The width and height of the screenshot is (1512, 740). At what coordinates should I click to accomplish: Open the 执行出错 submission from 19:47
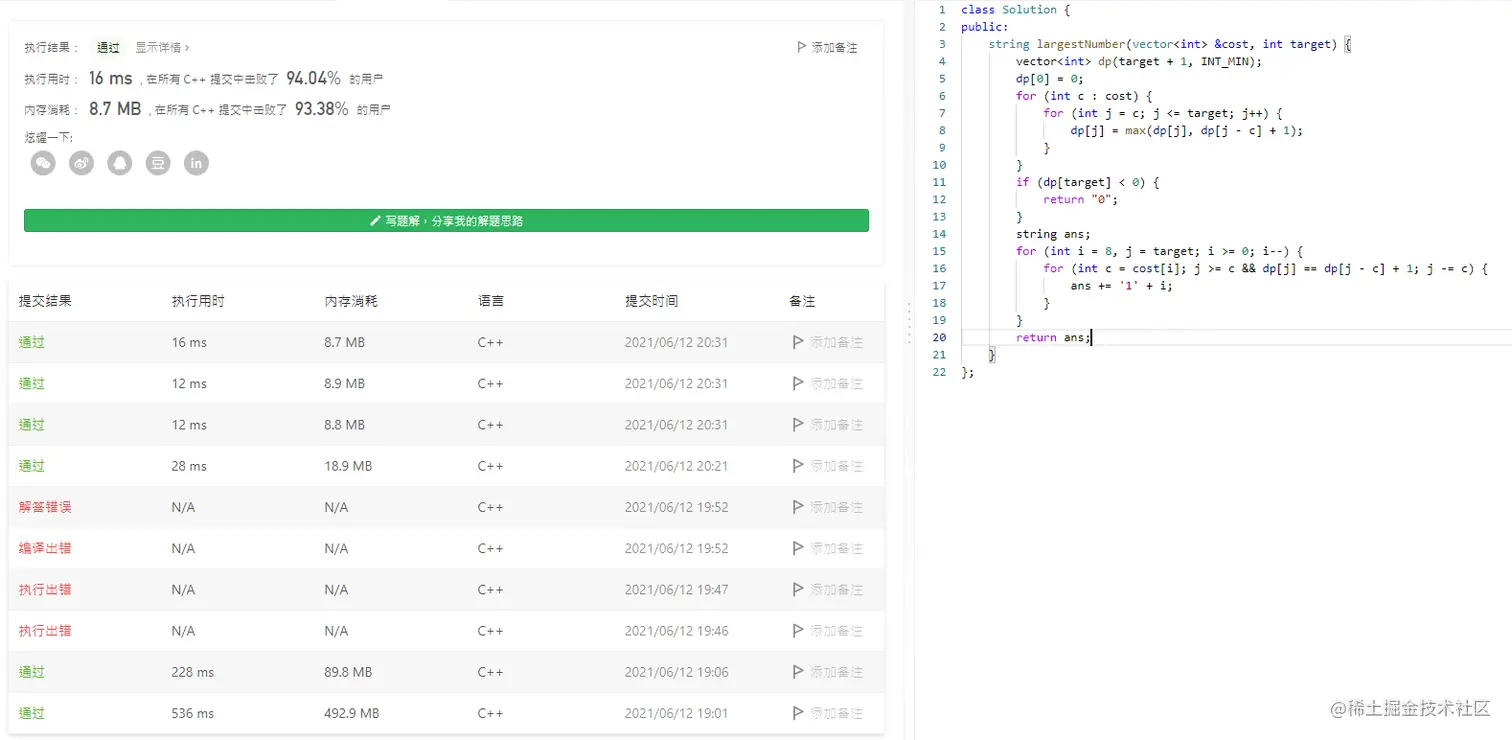45,589
